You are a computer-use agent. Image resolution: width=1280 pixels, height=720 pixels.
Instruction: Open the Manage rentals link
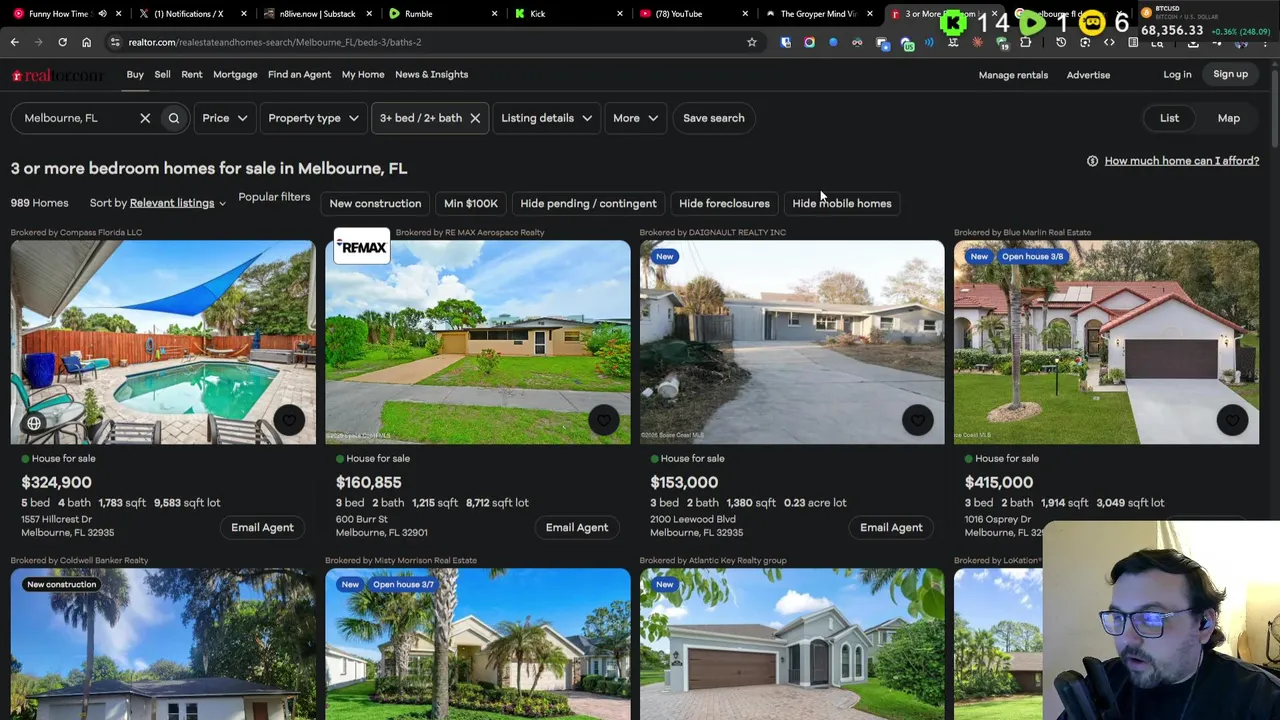[1013, 75]
